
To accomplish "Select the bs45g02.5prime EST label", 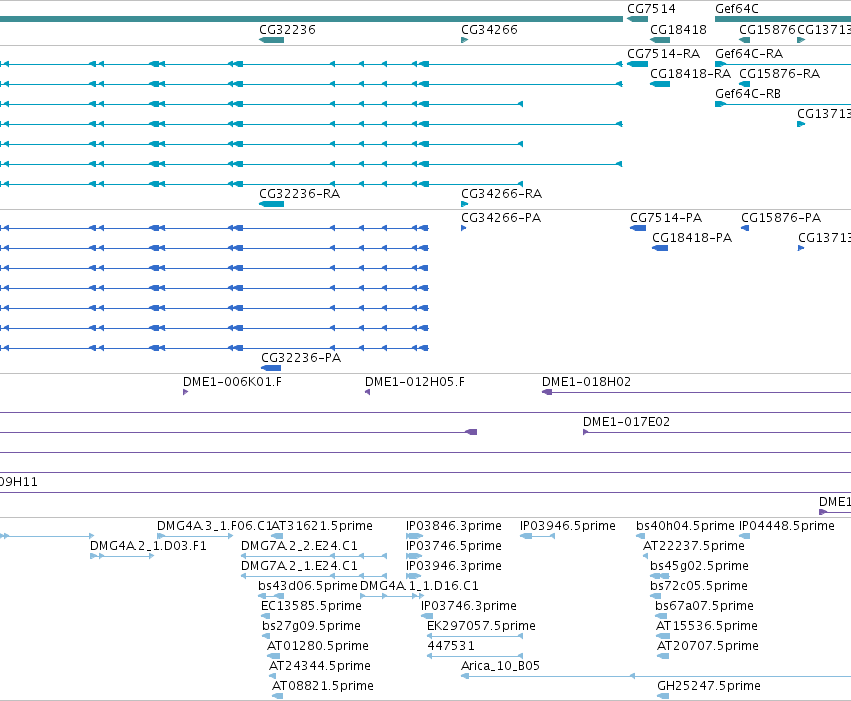I will (x=700, y=566).
